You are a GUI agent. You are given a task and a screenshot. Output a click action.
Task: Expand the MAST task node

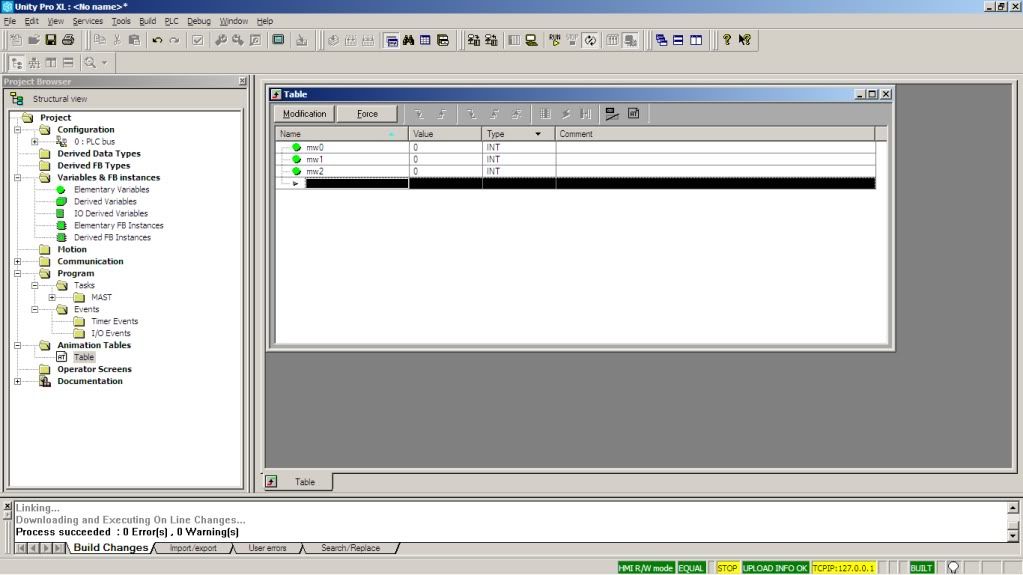(52, 297)
